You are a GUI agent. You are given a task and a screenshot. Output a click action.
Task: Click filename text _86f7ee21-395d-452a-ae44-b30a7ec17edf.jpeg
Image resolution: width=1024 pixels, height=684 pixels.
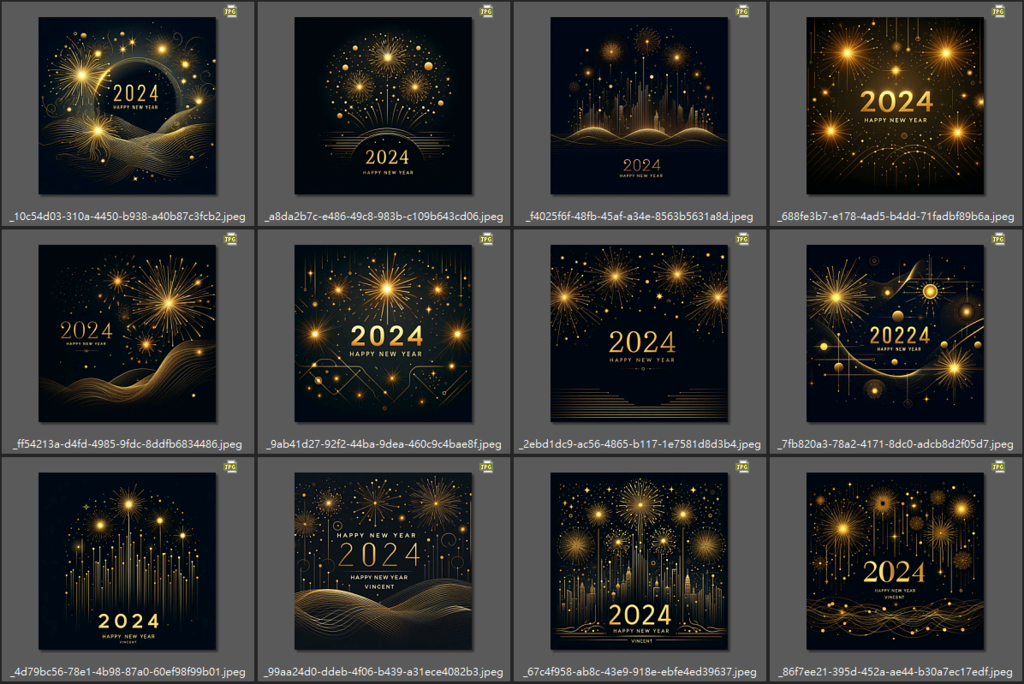click(895, 672)
